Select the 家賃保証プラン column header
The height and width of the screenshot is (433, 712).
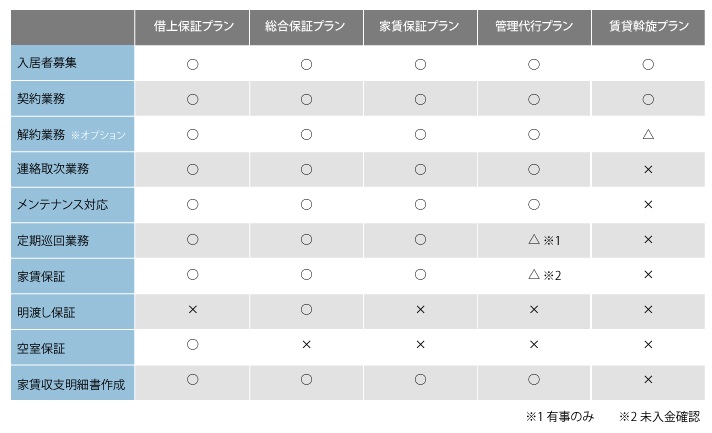coord(420,27)
